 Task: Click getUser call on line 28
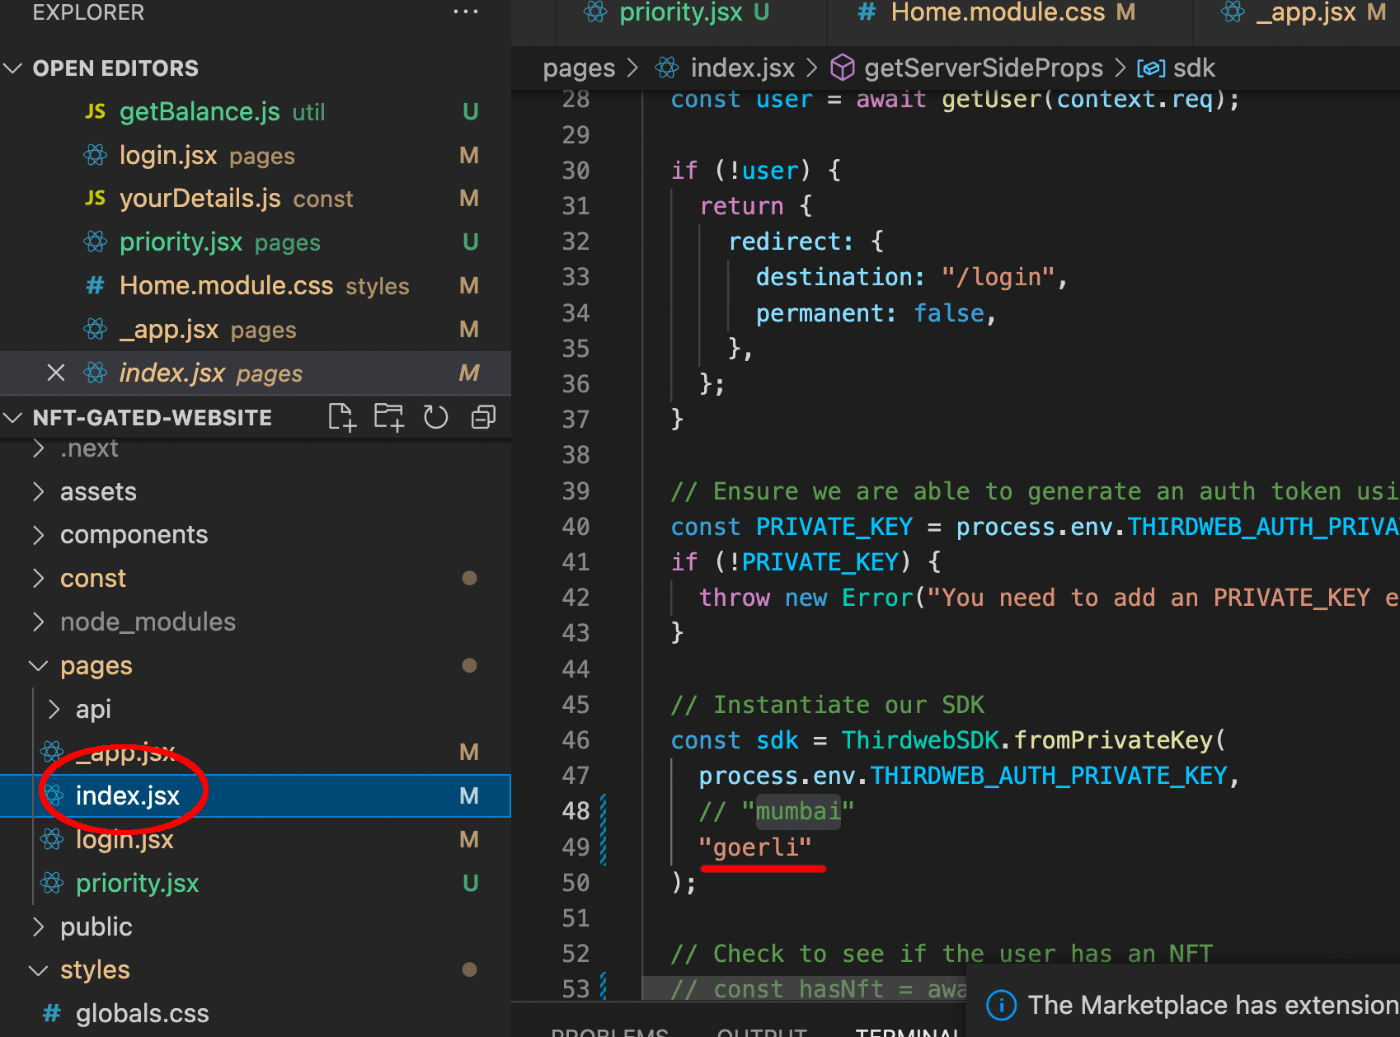[x=991, y=99]
